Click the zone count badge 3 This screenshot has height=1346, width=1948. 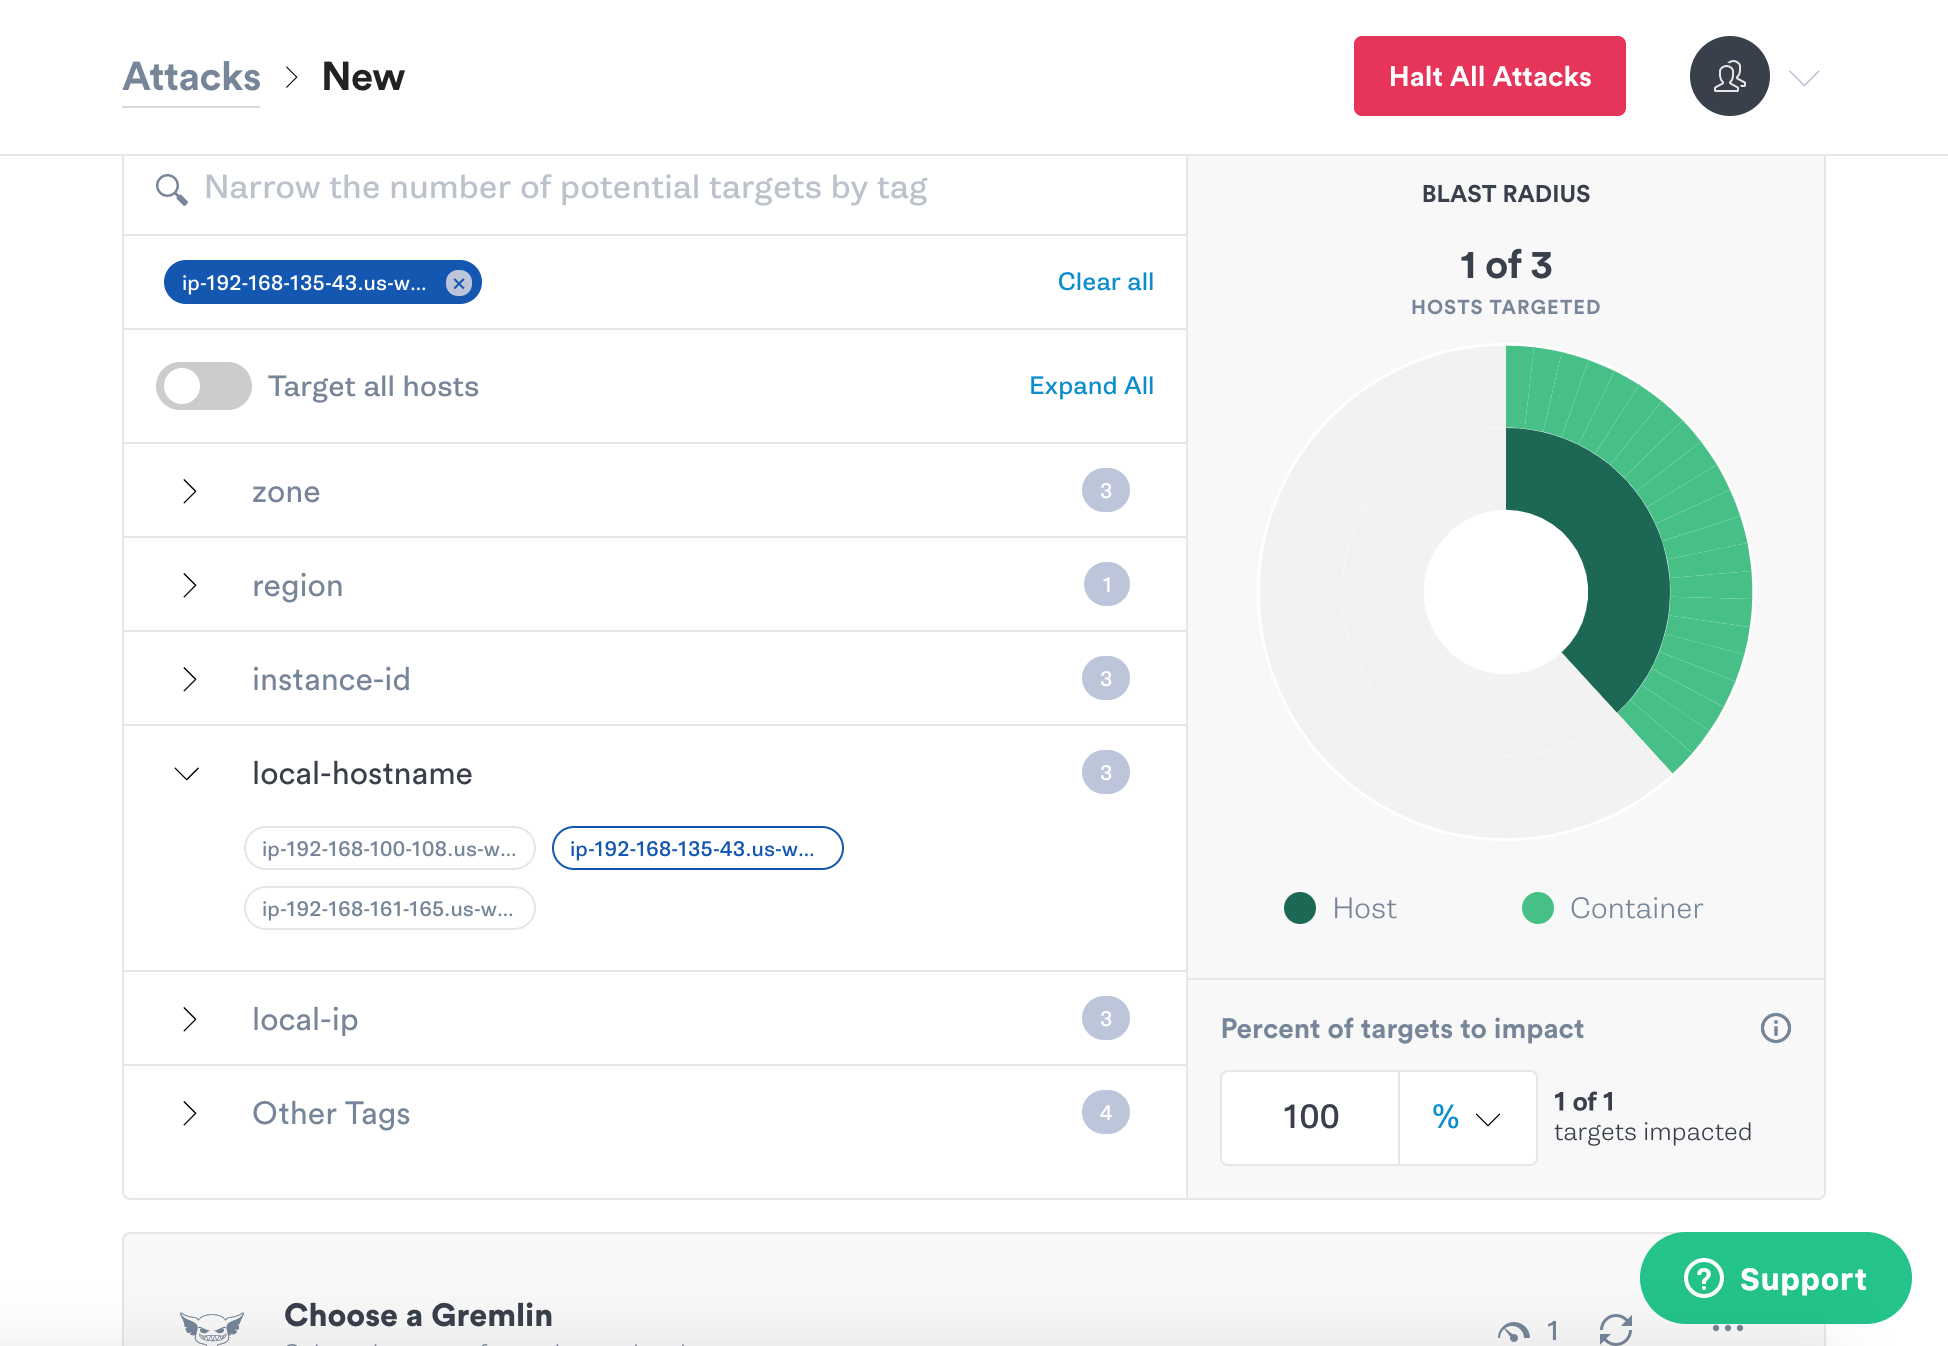pyautogui.click(x=1106, y=491)
